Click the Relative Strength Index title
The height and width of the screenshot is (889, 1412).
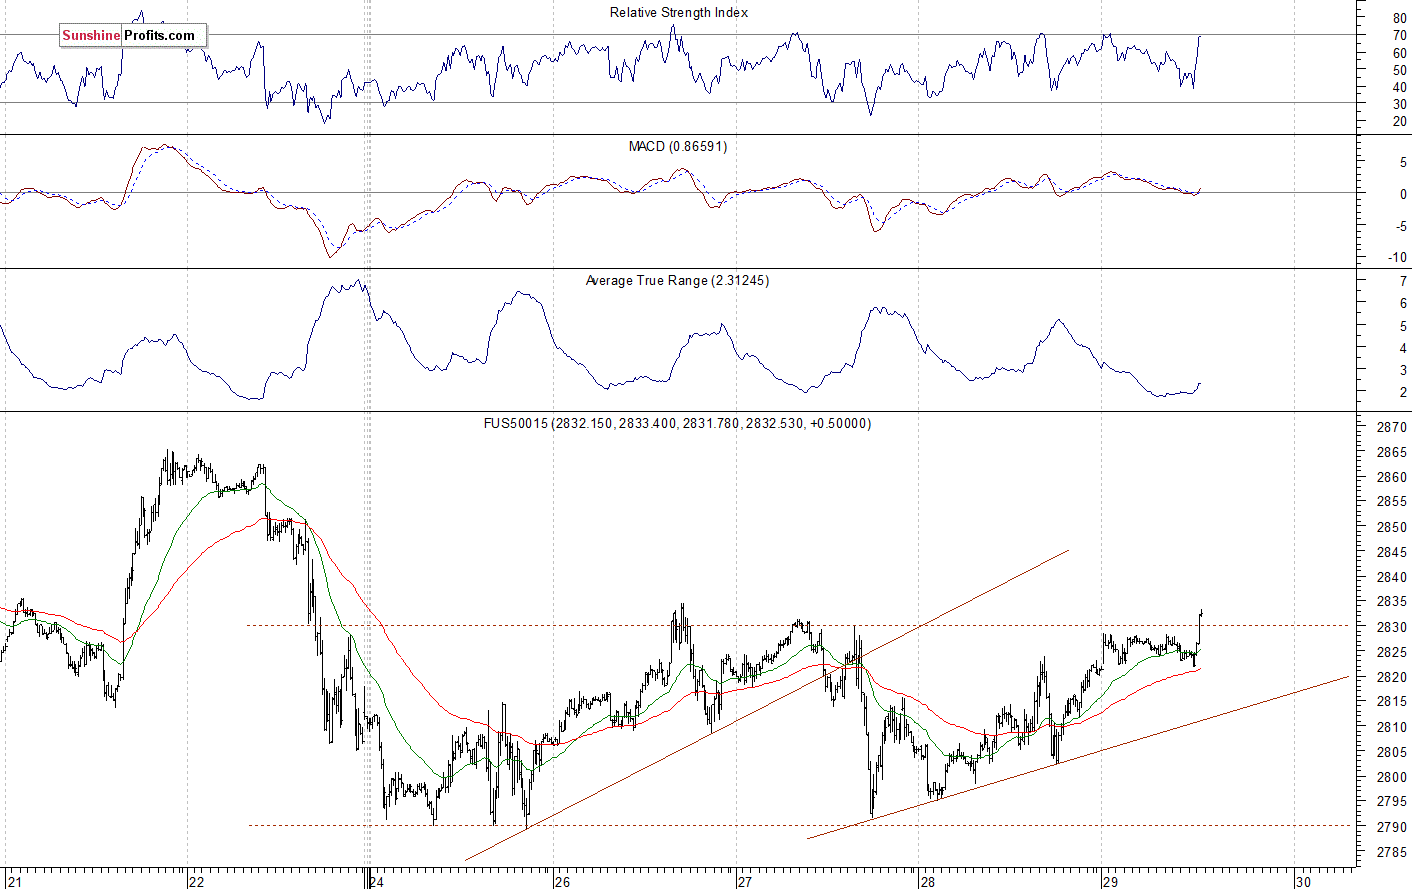(679, 12)
